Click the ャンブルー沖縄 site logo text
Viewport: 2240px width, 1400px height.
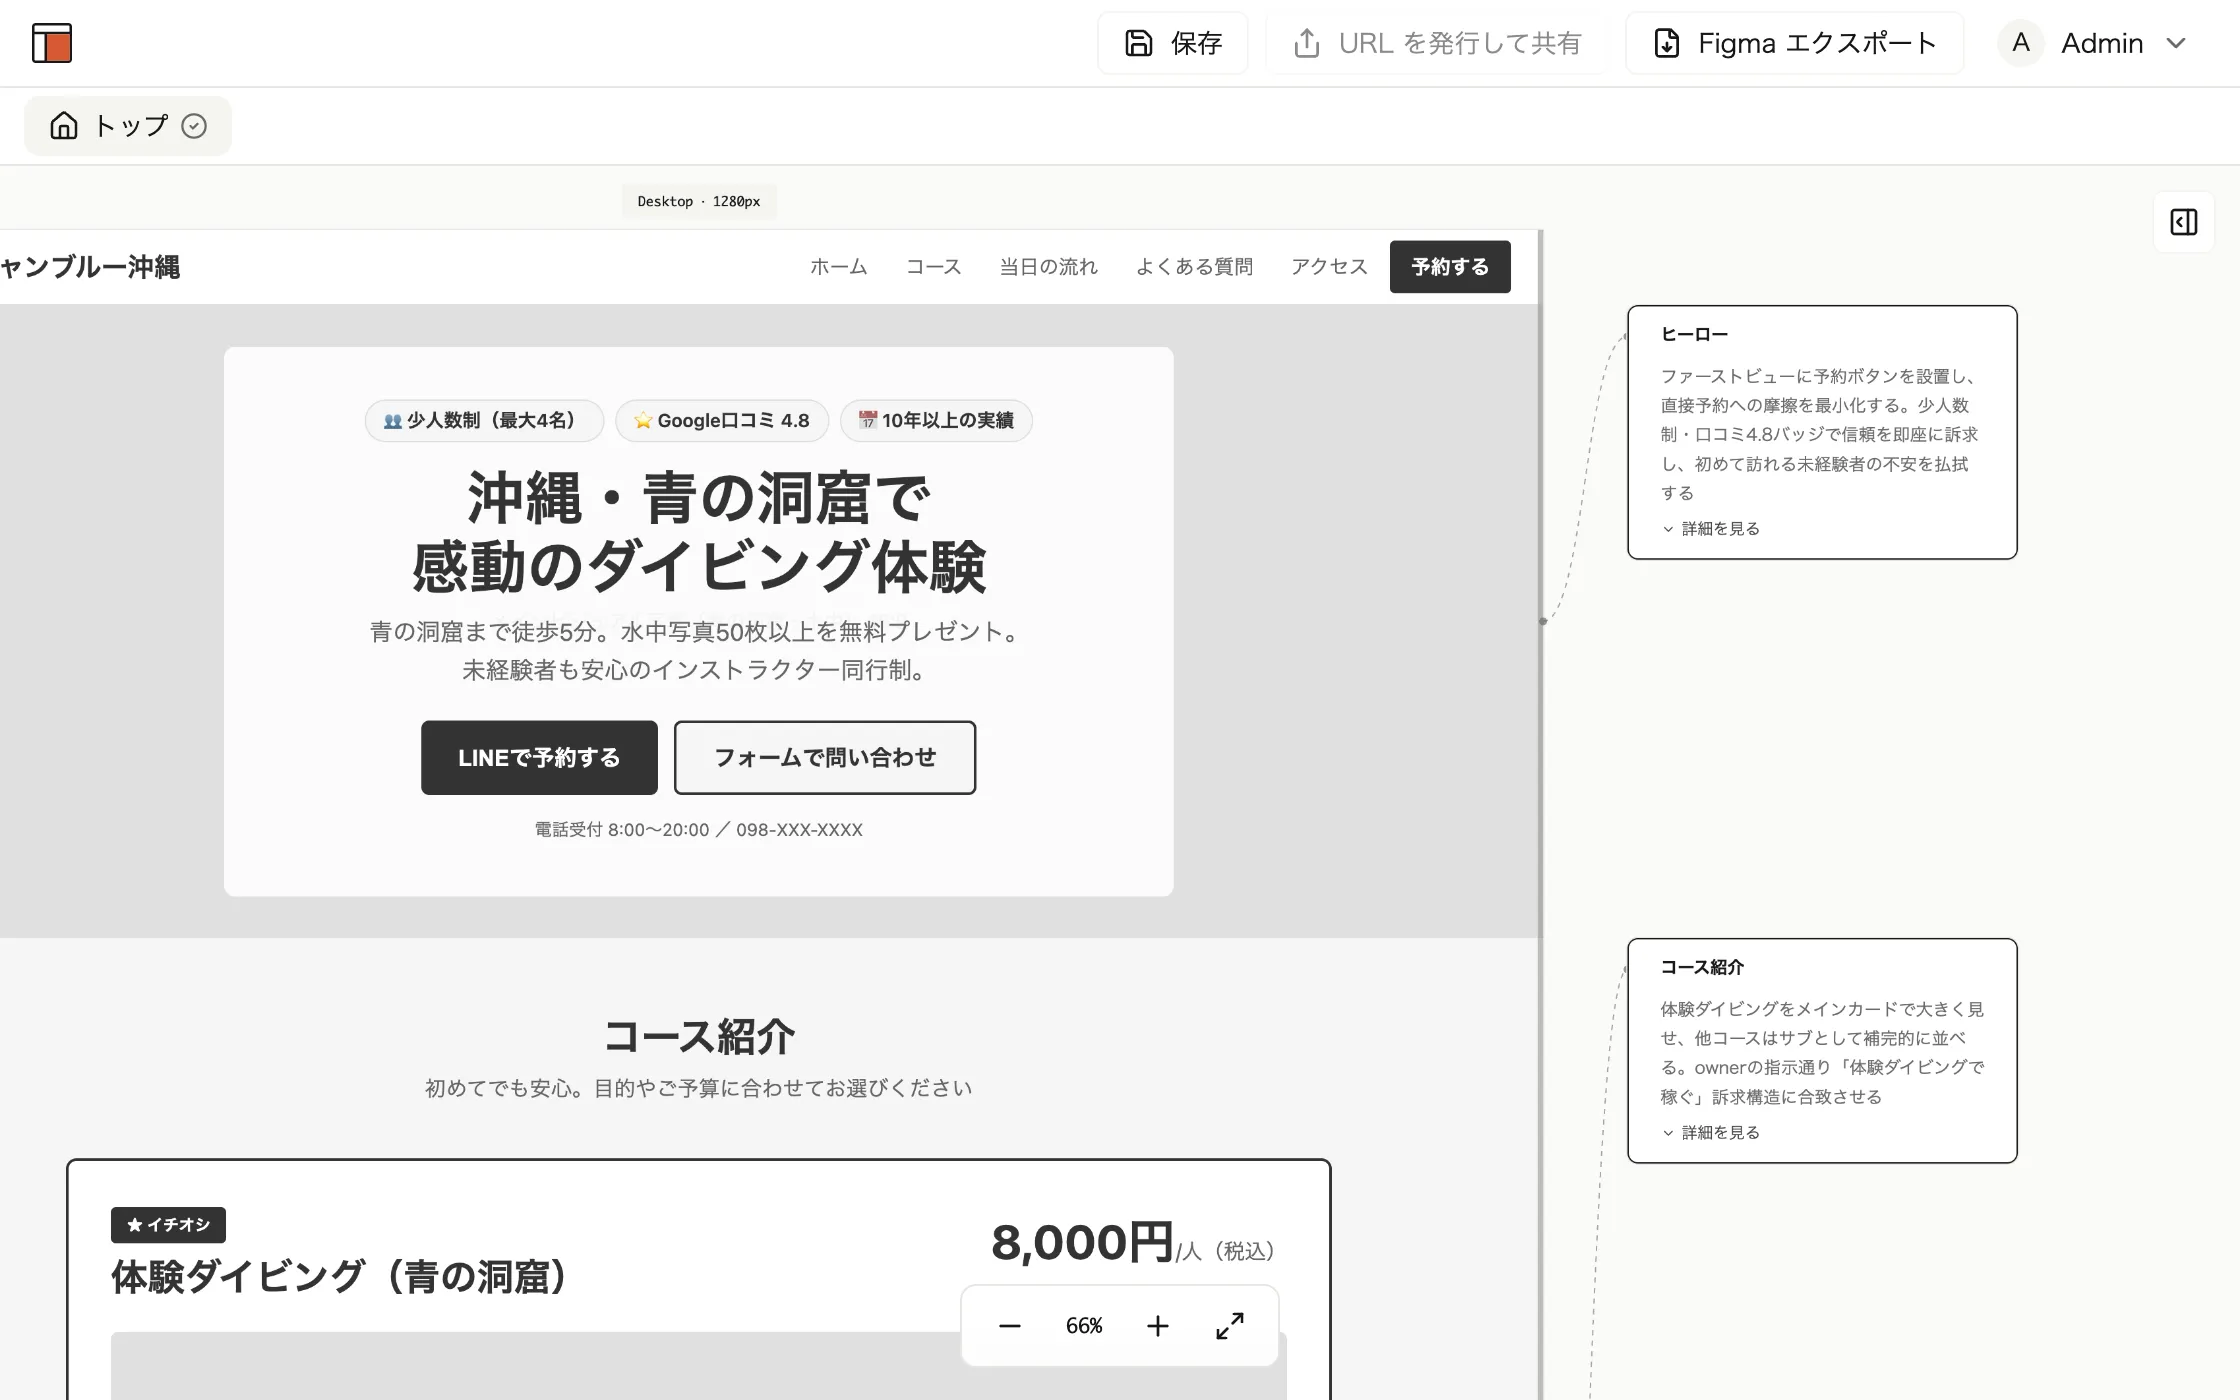pos(90,267)
